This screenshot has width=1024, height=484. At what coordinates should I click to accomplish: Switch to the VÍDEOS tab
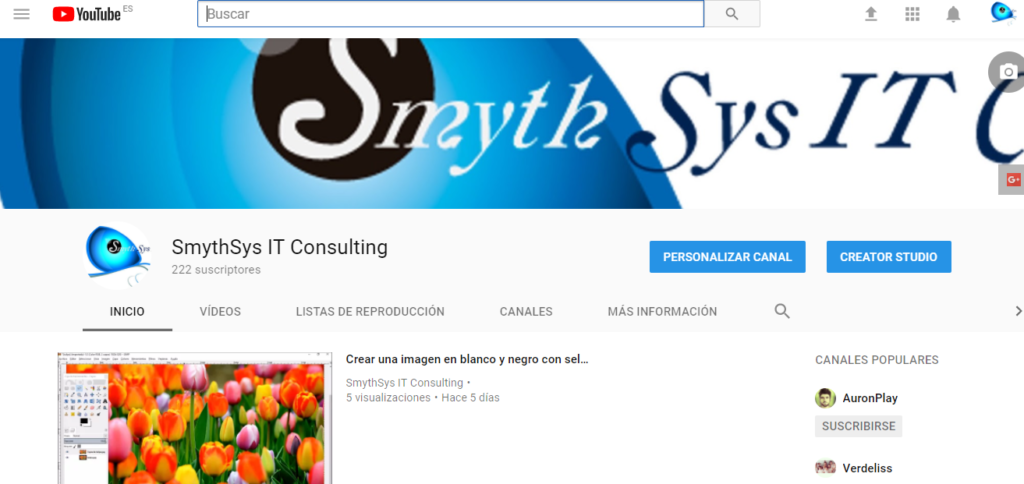coord(220,312)
